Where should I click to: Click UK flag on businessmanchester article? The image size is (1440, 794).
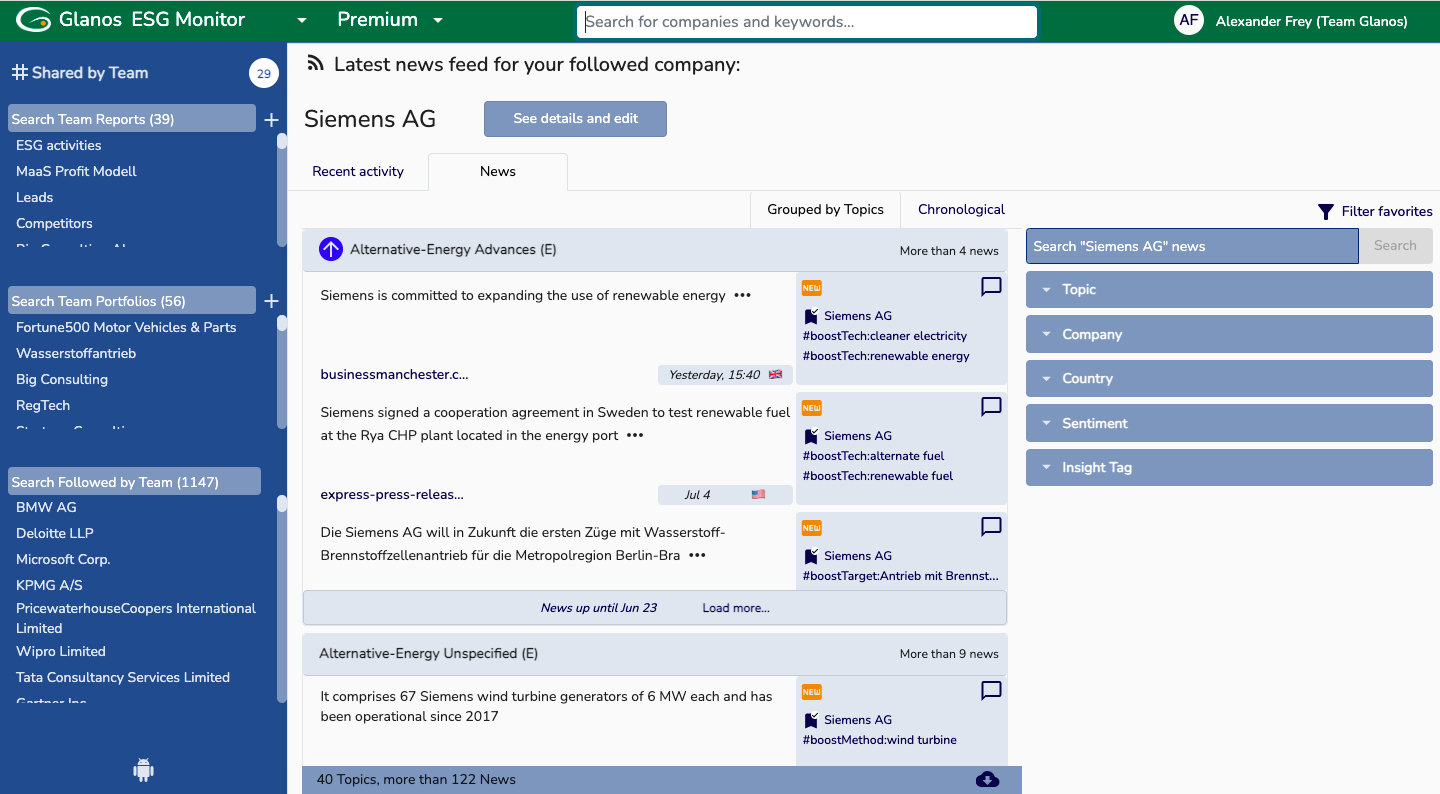[x=775, y=375]
